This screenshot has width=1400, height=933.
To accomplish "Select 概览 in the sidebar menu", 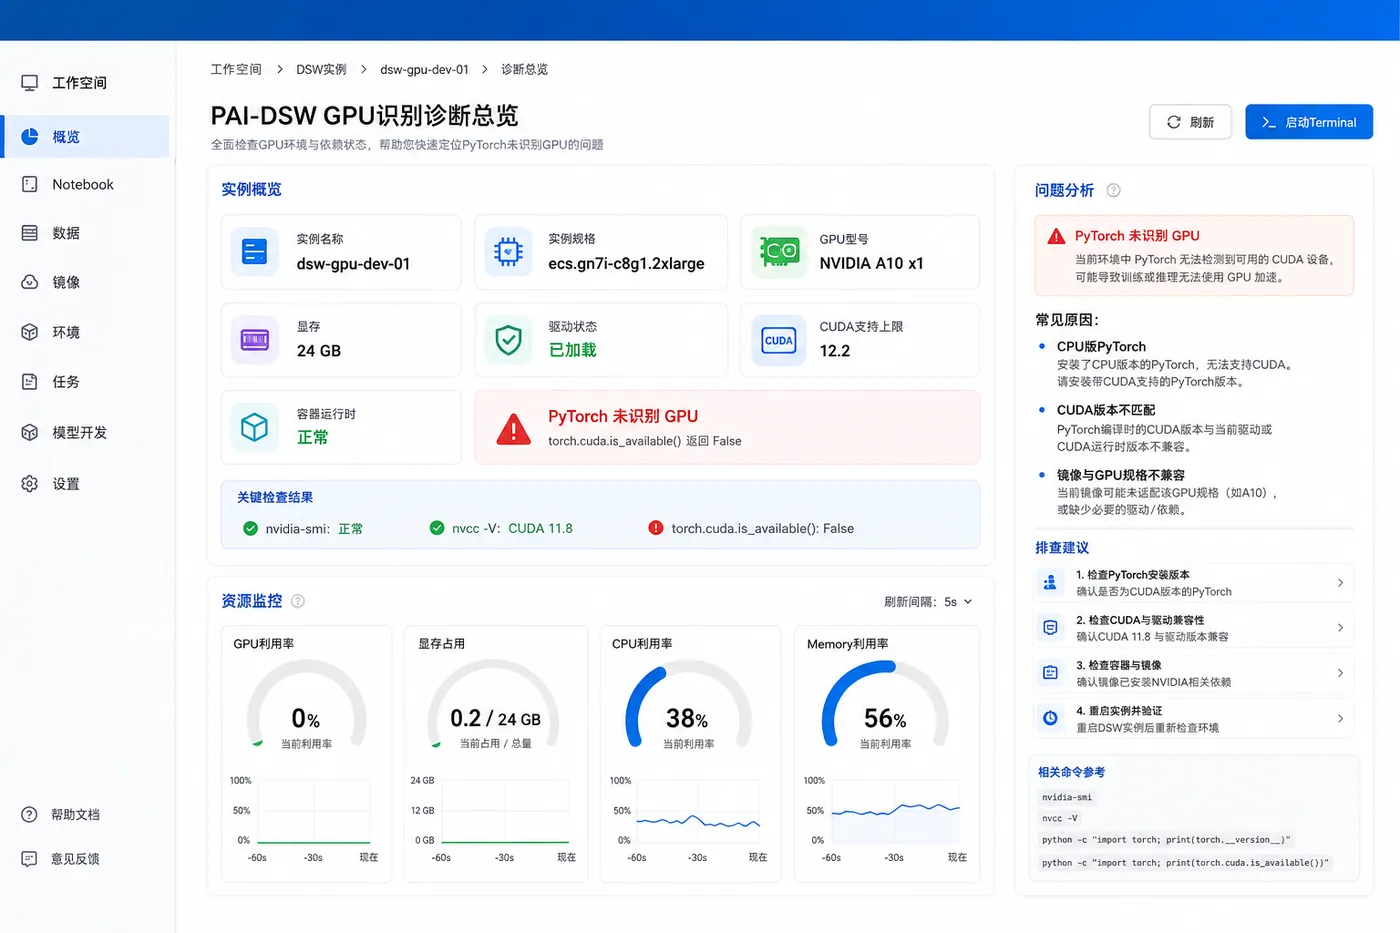I will 86,137.
